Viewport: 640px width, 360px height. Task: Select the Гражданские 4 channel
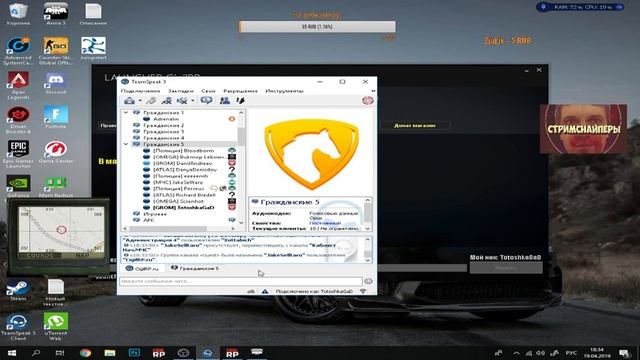[x=163, y=138]
